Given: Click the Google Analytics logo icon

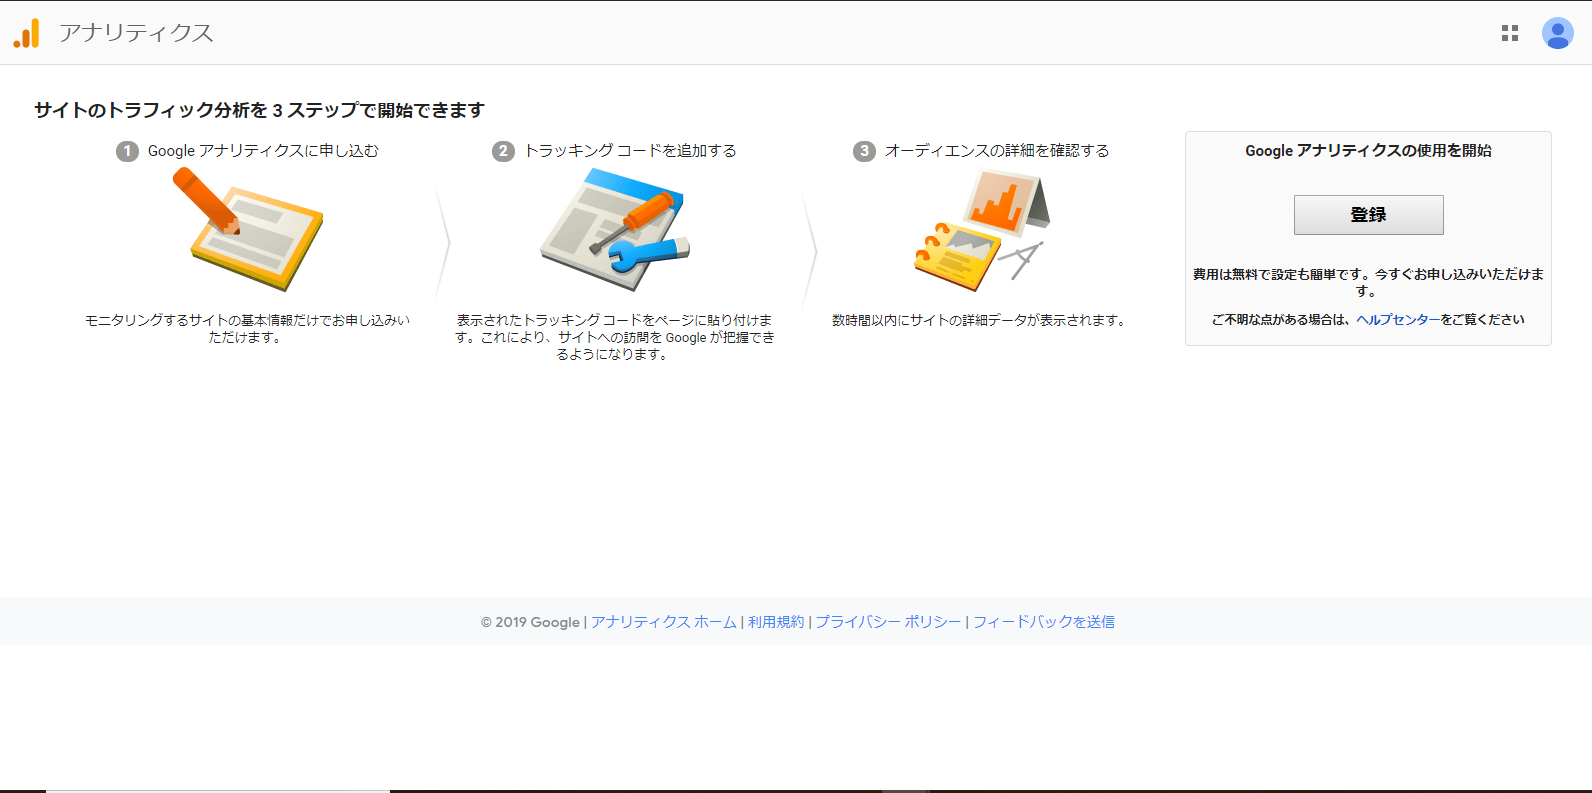Looking at the screenshot, I should (27, 33).
